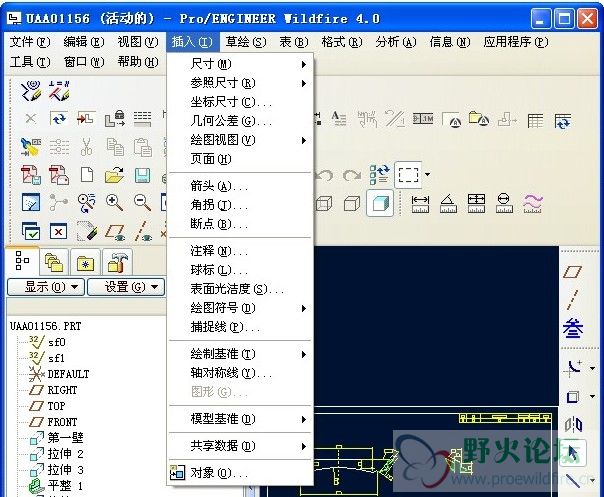The width and height of the screenshot is (604, 497).
Task: Select 页面(H) from Insert menu
Action: [x=240, y=159]
